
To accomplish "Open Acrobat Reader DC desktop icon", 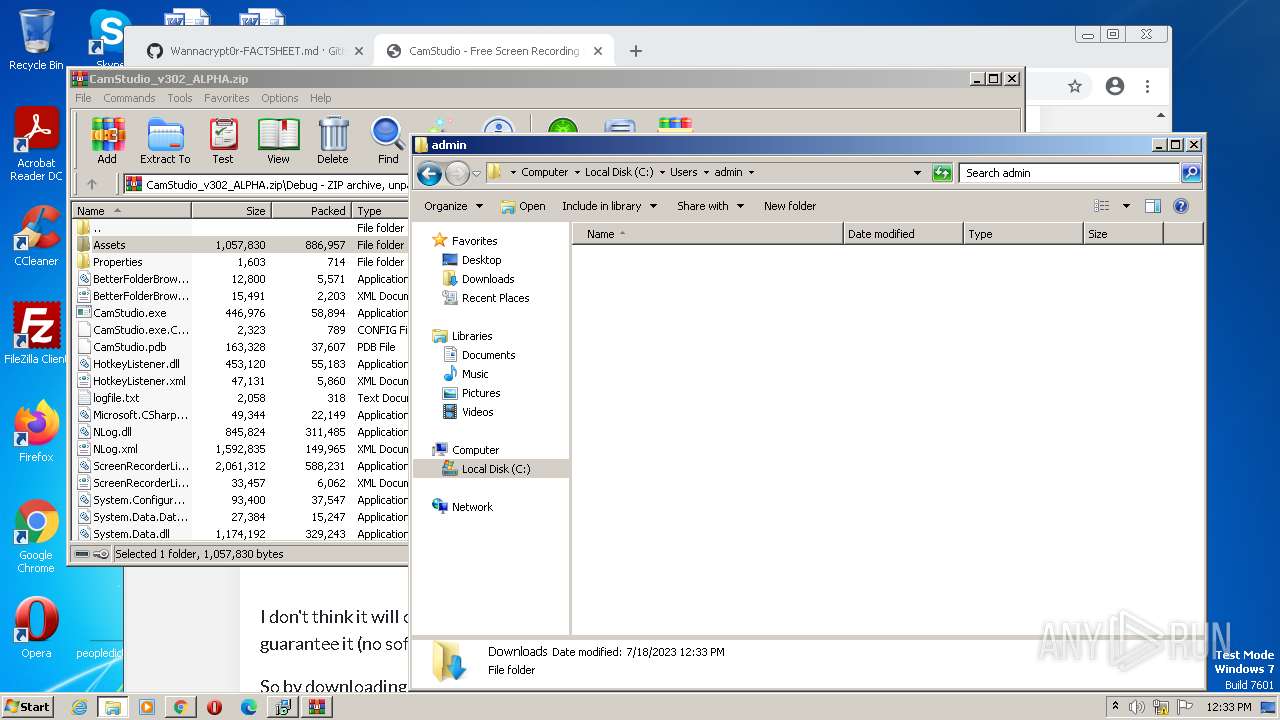I will [36, 146].
